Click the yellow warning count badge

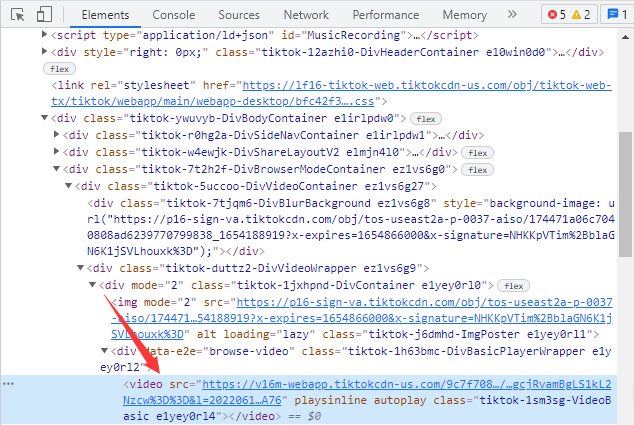tap(584, 15)
